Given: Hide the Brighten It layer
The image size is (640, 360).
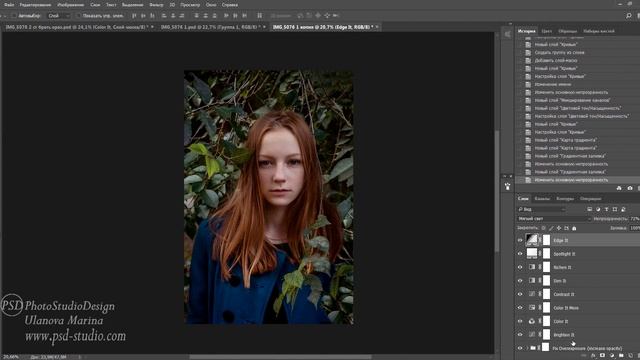Looking at the screenshot, I should pos(520,335).
